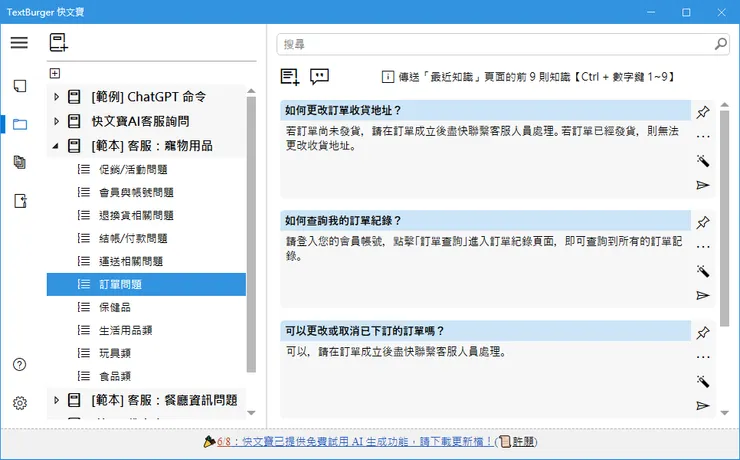Click the search magnifier icon

(721, 44)
